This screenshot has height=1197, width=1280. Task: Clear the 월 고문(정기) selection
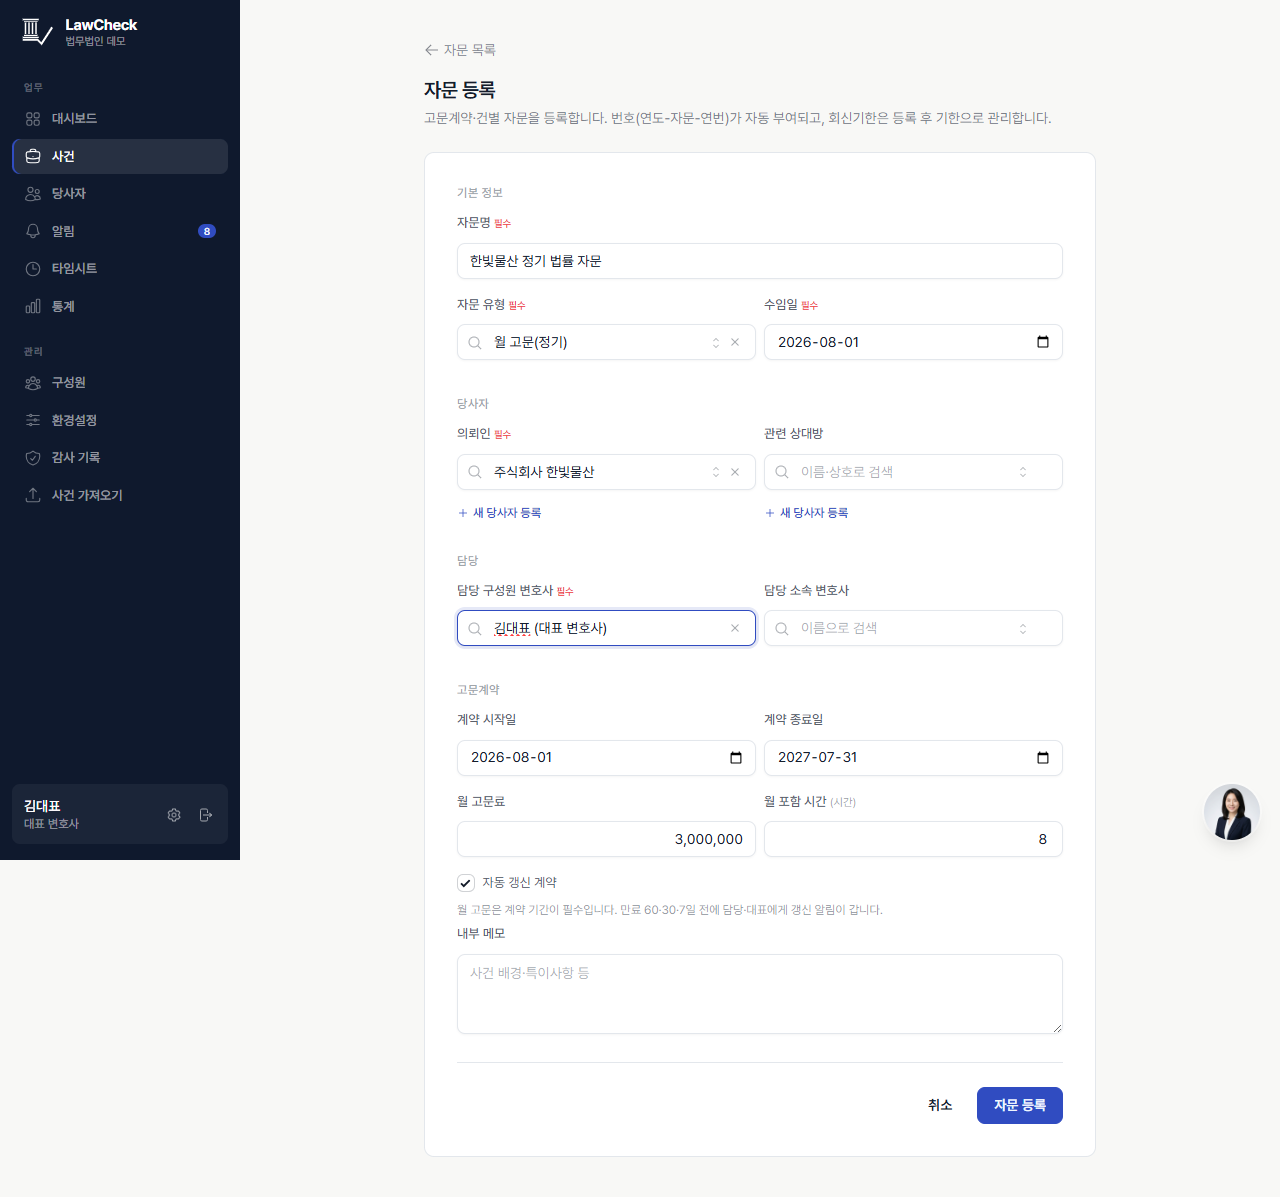tap(735, 342)
